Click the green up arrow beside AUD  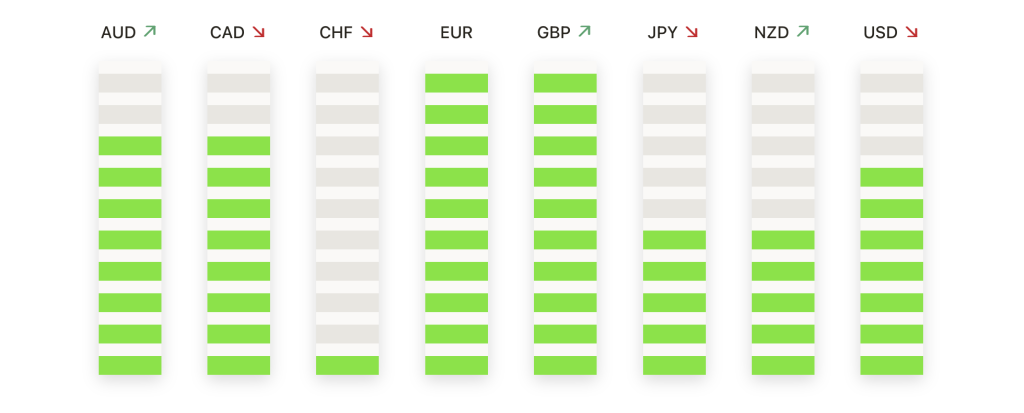tap(150, 31)
